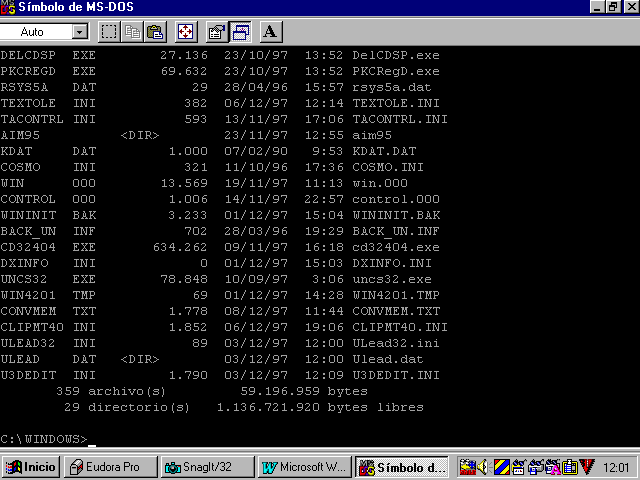Click the 22:57 time in the CONTROL row

pos(324,199)
